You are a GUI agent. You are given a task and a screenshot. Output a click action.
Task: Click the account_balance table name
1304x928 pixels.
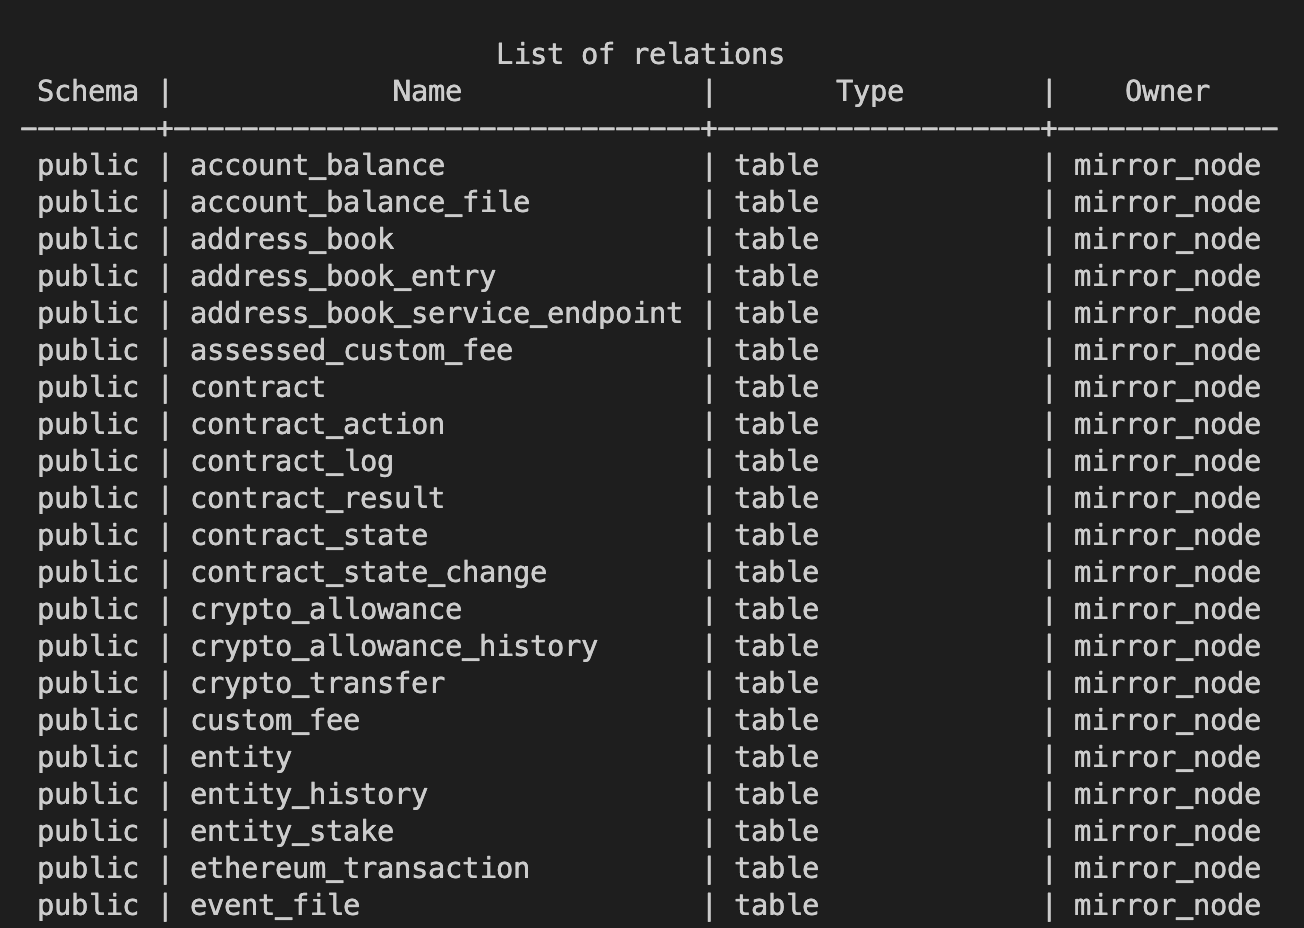coord(318,166)
